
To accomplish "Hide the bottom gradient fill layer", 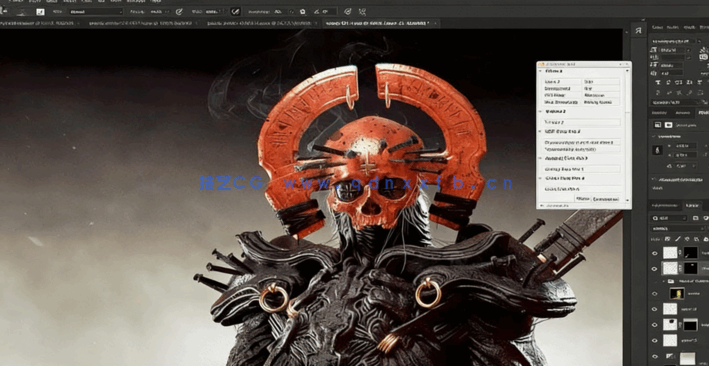I will pos(654,357).
